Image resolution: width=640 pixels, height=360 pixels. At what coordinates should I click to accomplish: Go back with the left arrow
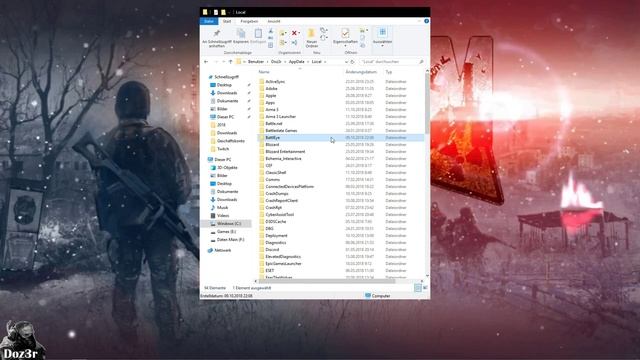[x=206, y=62]
